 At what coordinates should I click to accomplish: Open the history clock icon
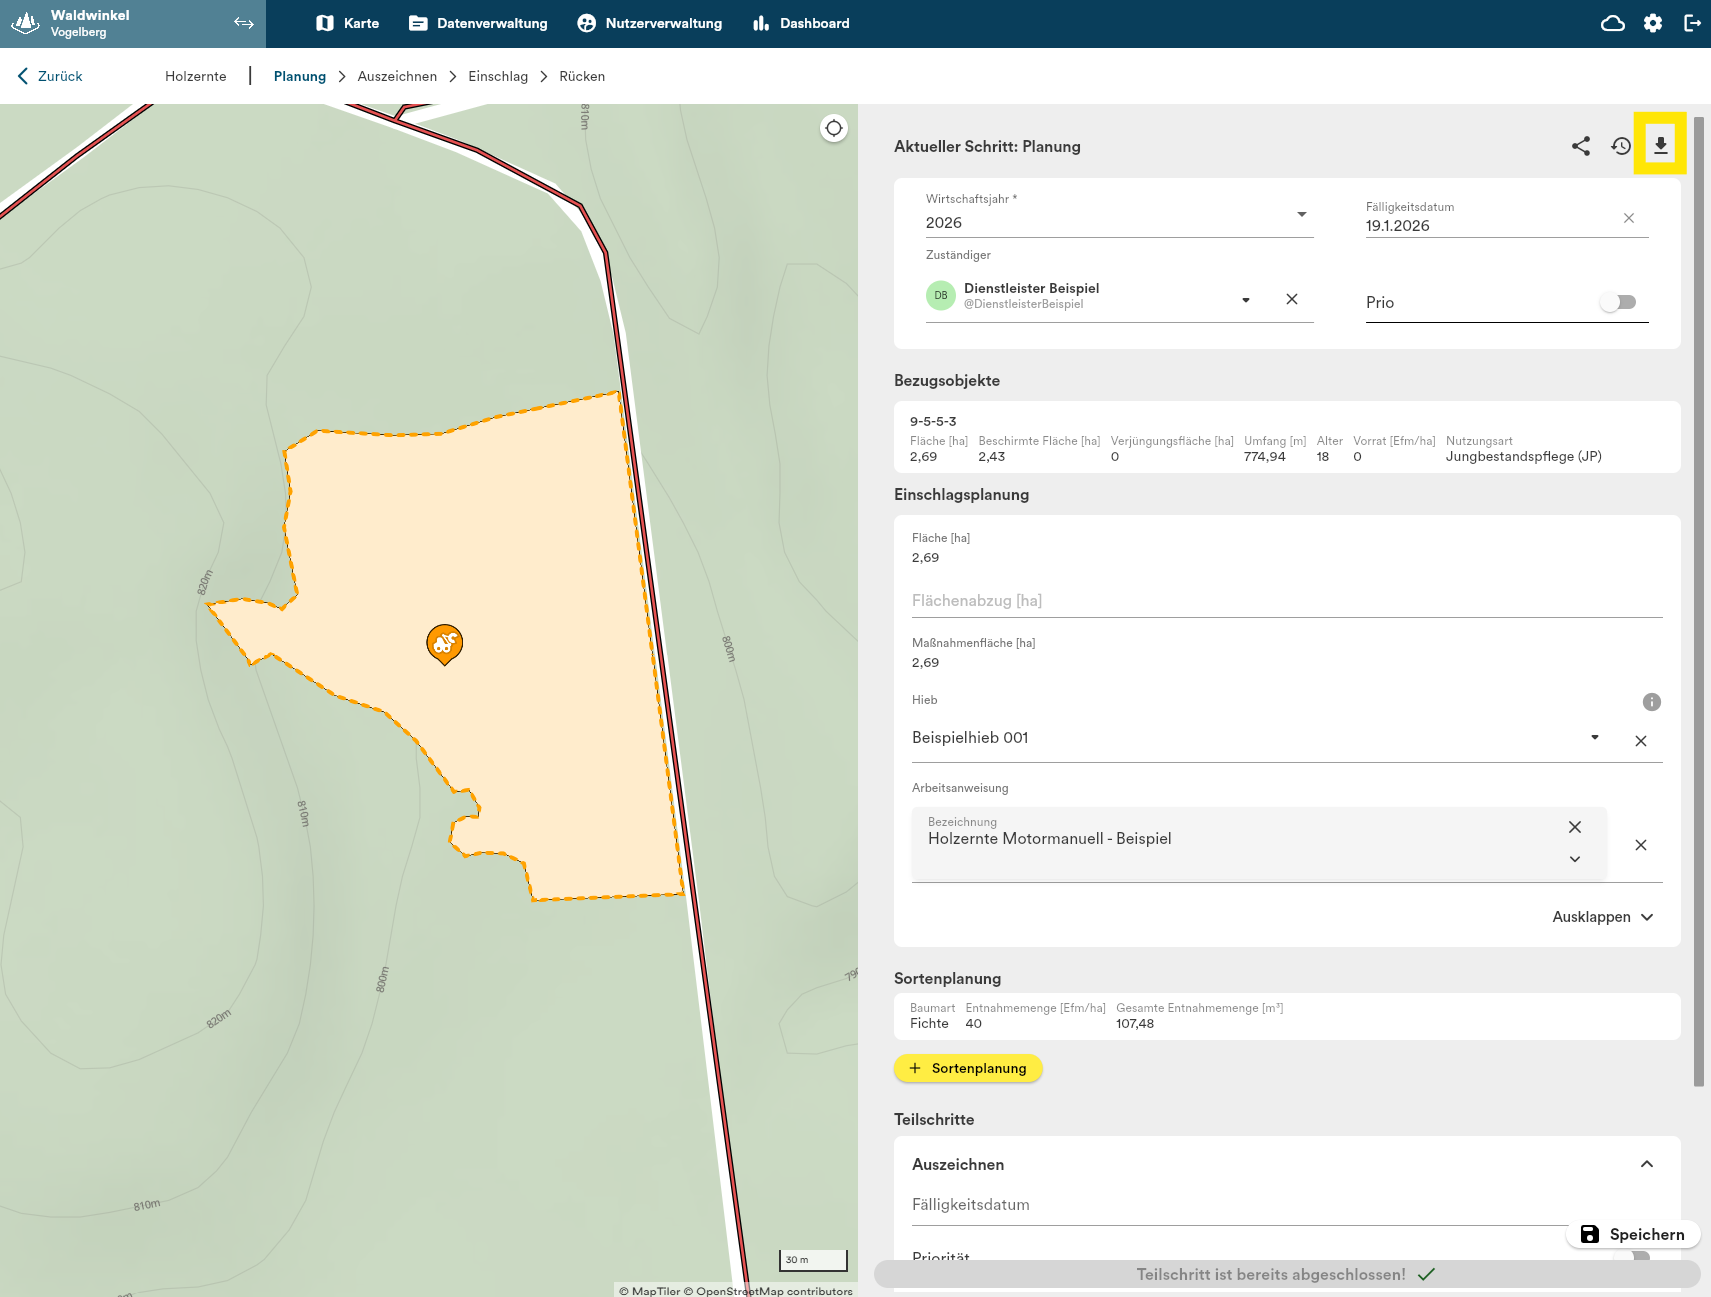pos(1620,146)
